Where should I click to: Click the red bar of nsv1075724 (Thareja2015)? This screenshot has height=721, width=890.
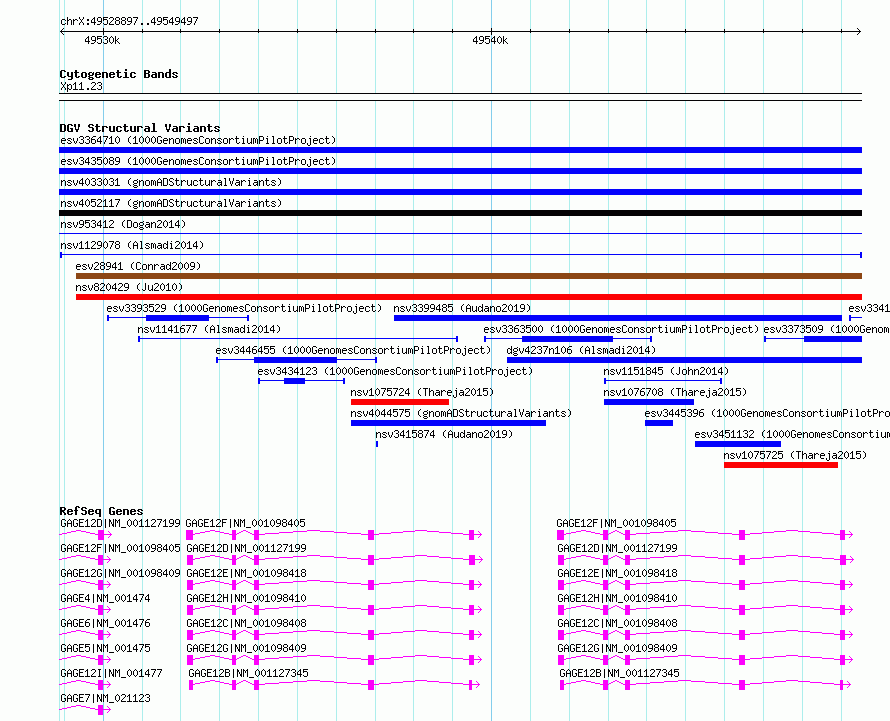coord(400,402)
